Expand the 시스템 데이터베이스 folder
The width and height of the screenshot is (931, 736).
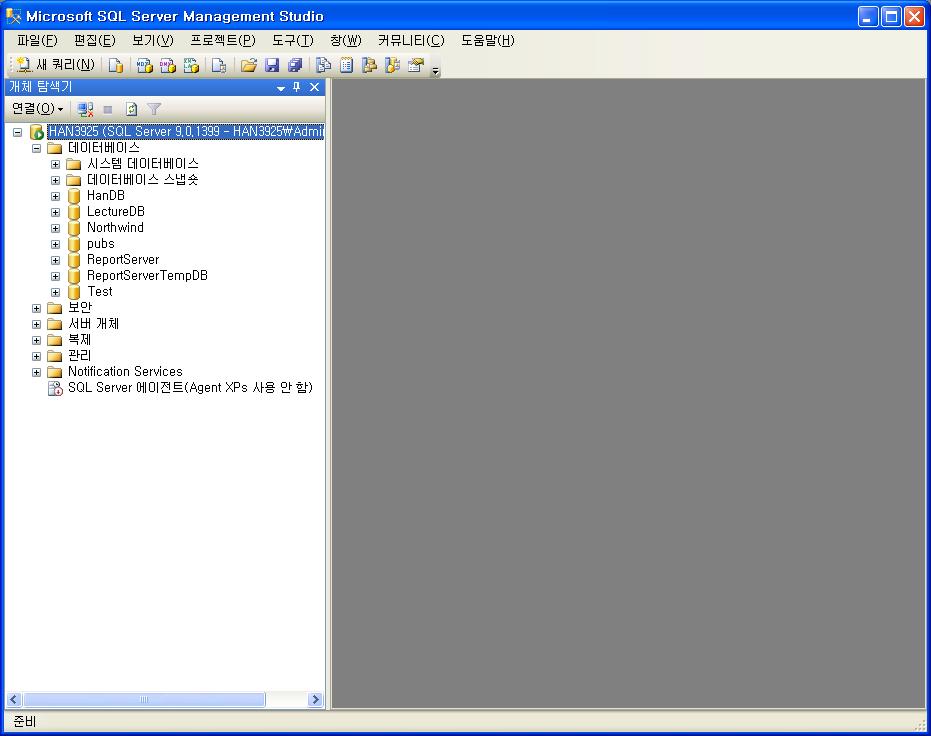tap(55, 164)
